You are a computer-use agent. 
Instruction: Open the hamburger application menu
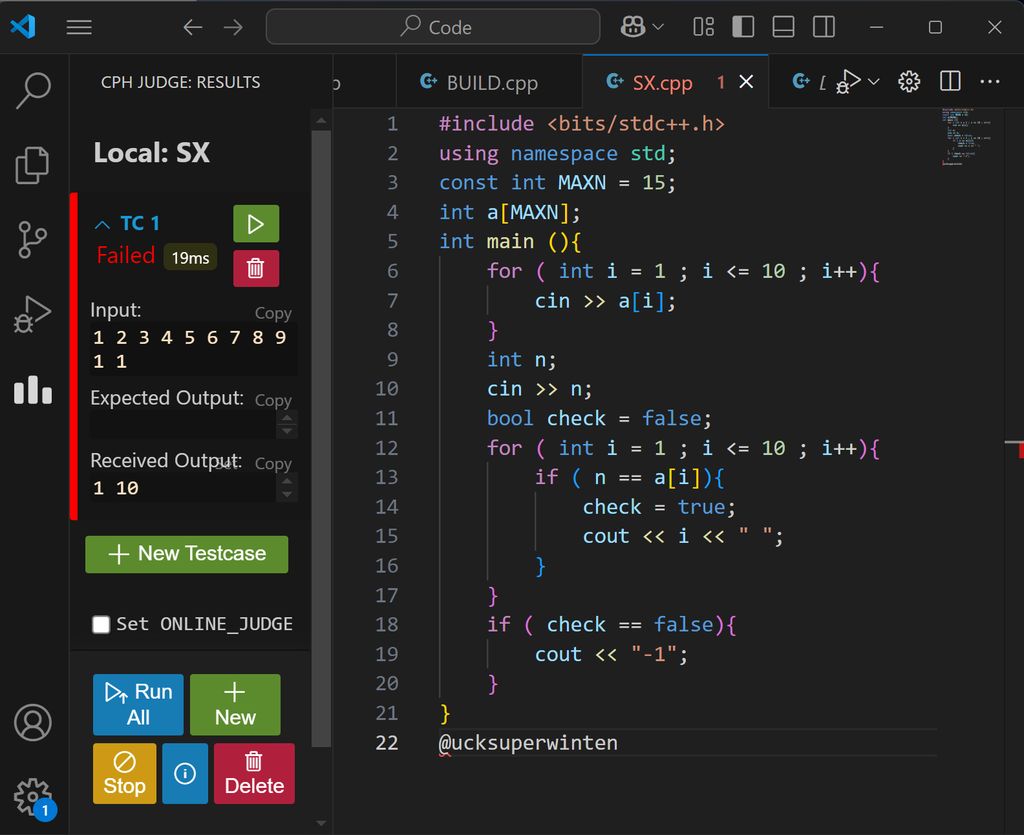click(79, 27)
